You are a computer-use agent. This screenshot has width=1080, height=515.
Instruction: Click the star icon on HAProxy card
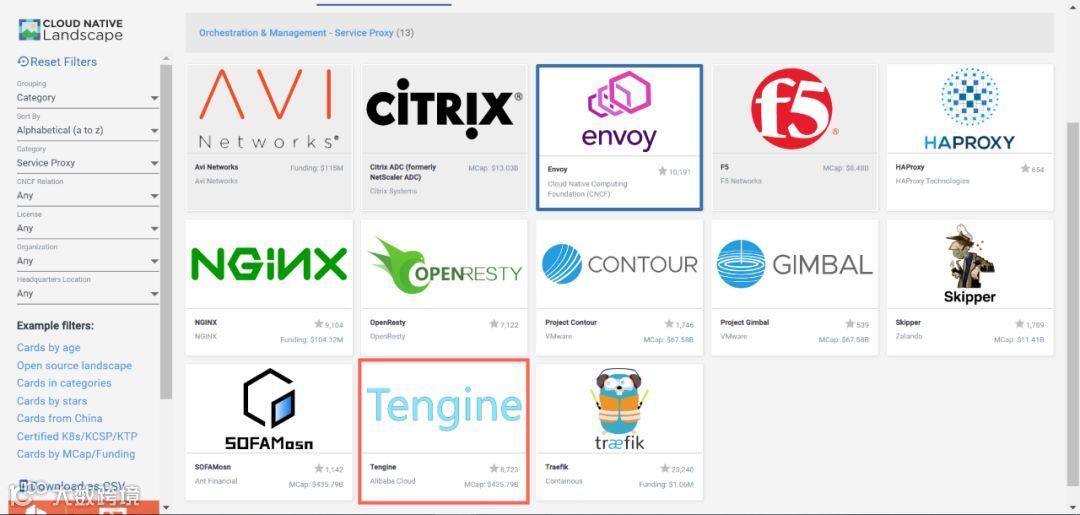tap(1025, 169)
